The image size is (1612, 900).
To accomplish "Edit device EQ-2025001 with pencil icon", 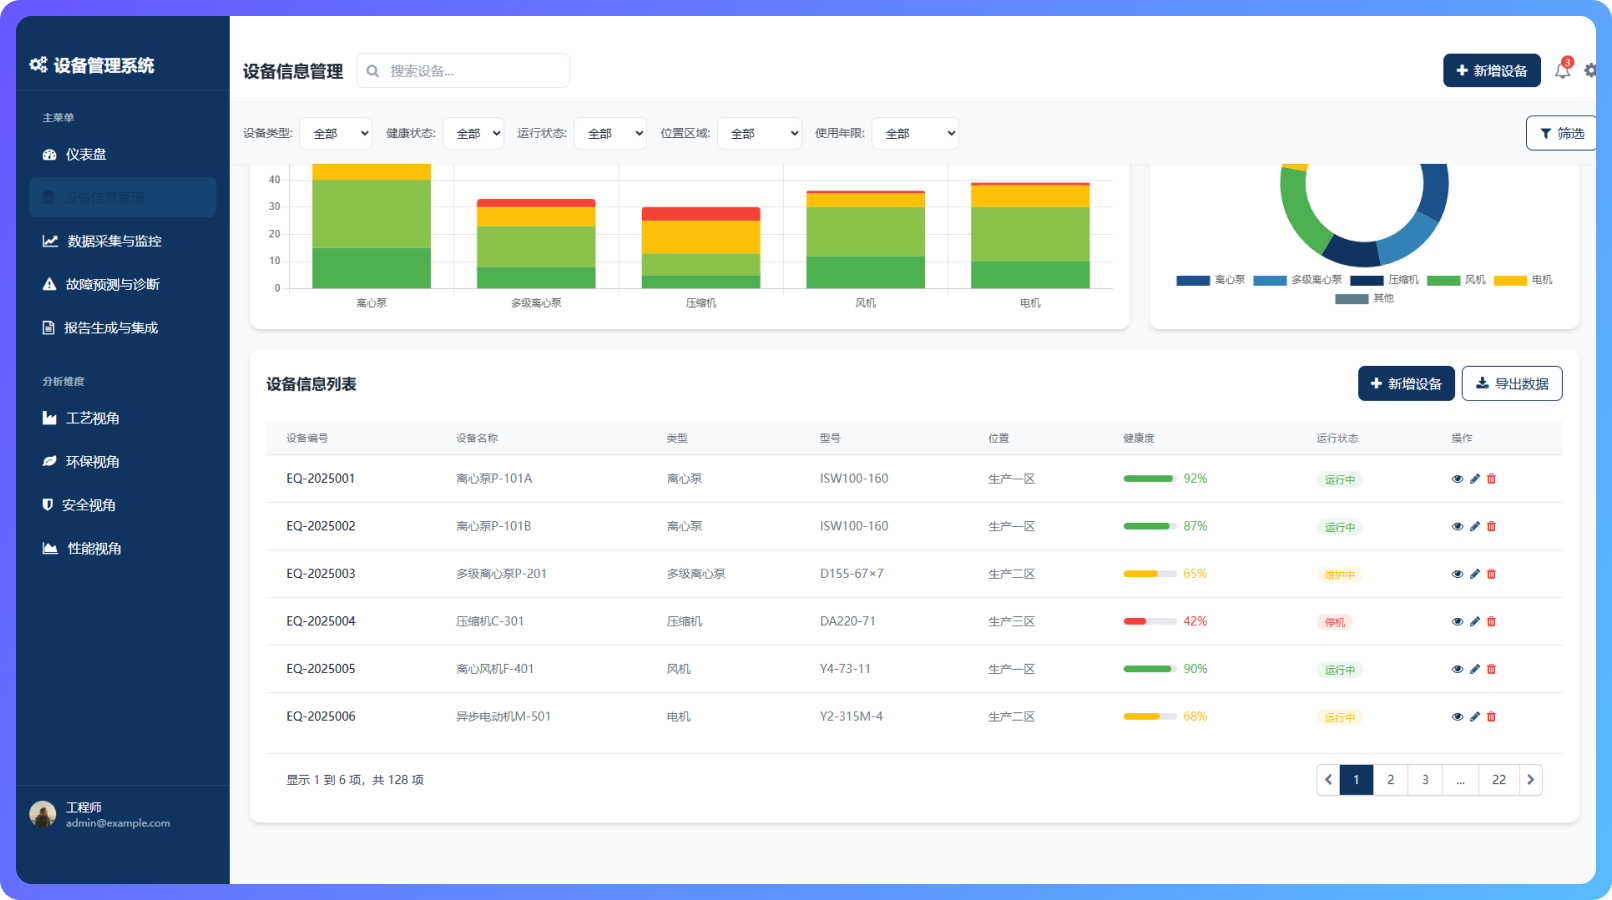I will coord(1474,479).
